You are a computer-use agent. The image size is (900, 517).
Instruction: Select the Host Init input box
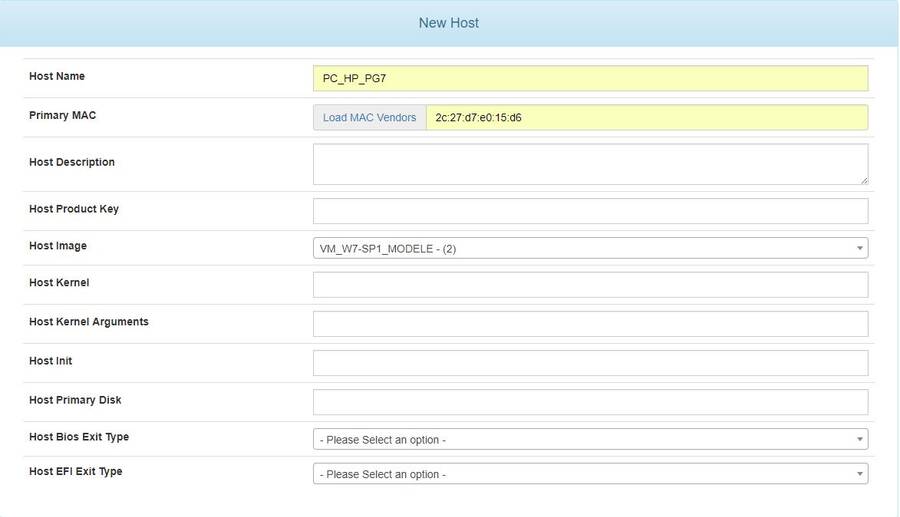tap(590, 363)
